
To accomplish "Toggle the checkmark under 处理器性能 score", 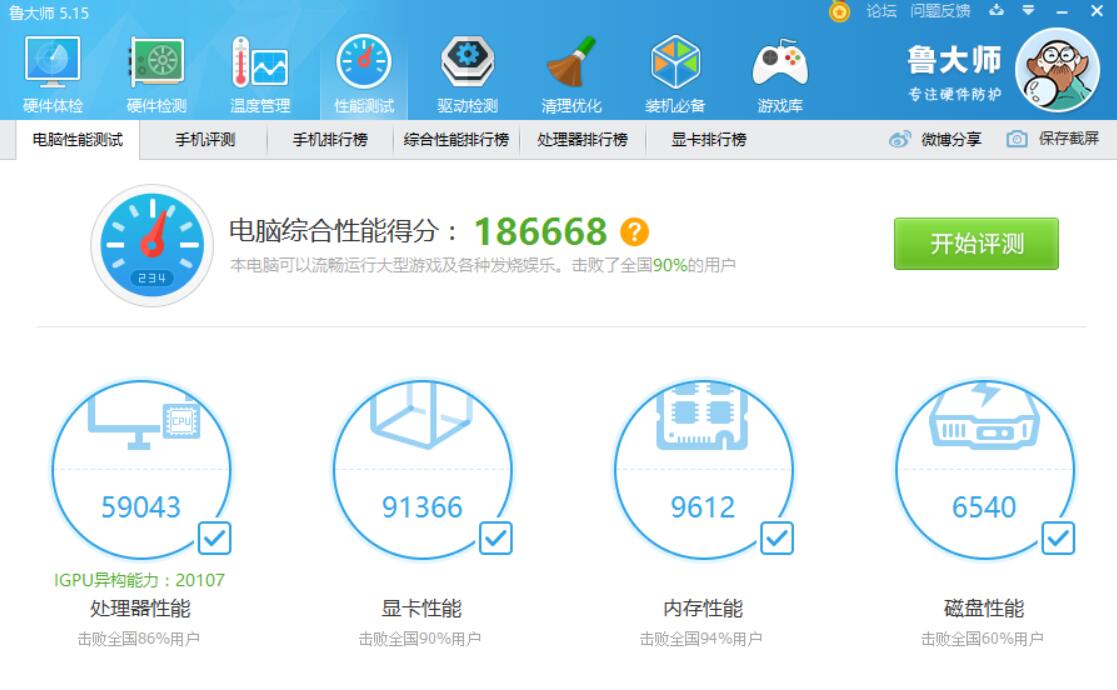I will pyautogui.click(x=213, y=538).
